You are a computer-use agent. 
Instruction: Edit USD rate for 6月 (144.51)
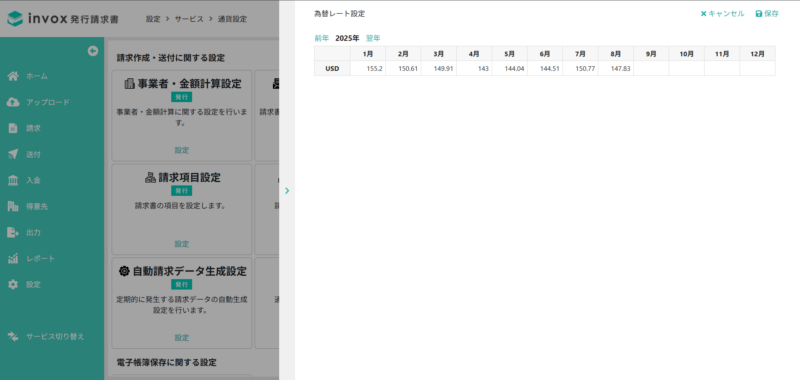pyautogui.click(x=545, y=68)
